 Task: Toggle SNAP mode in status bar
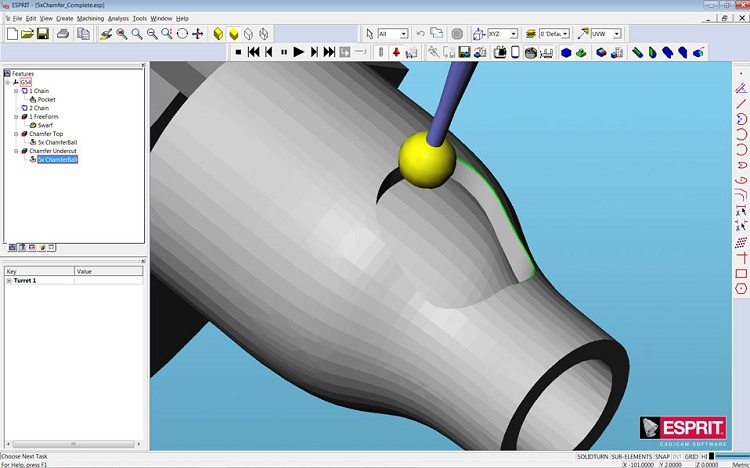point(662,457)
